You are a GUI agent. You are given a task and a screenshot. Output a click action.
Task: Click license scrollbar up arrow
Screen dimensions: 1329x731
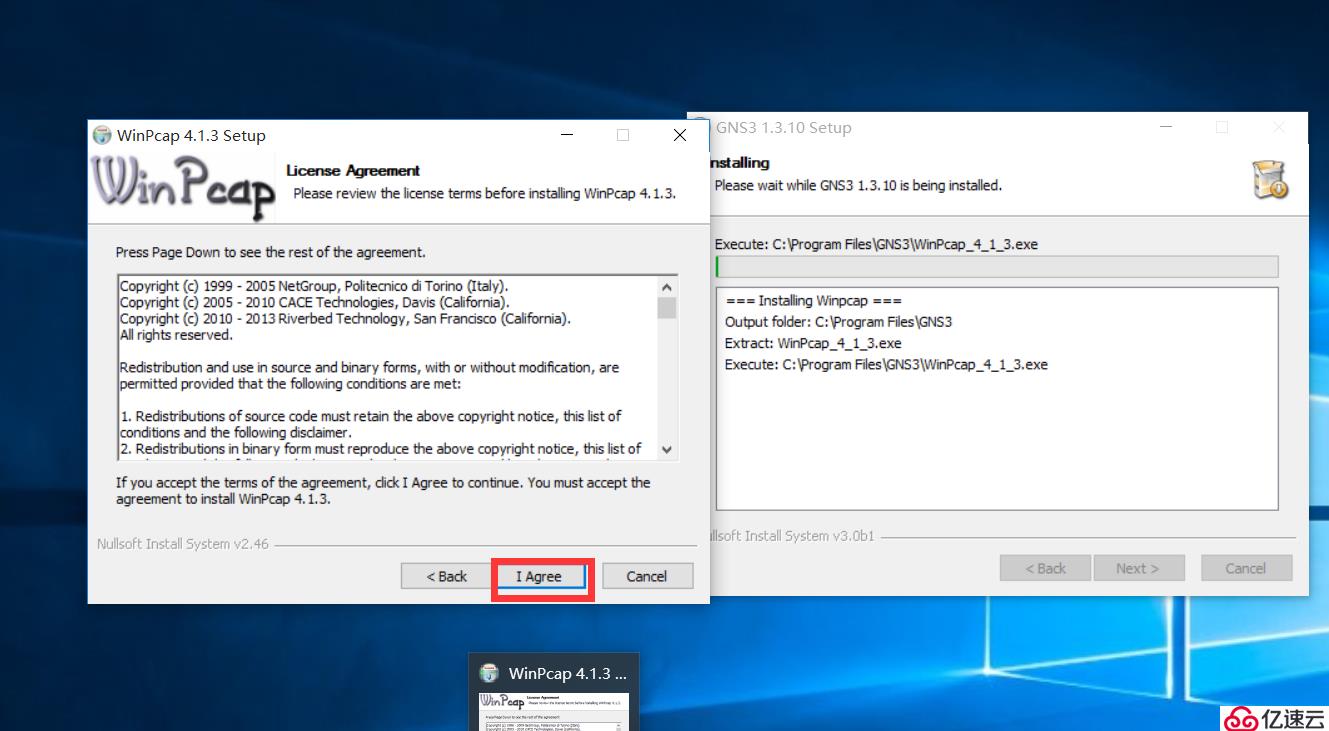coord(667,285)
